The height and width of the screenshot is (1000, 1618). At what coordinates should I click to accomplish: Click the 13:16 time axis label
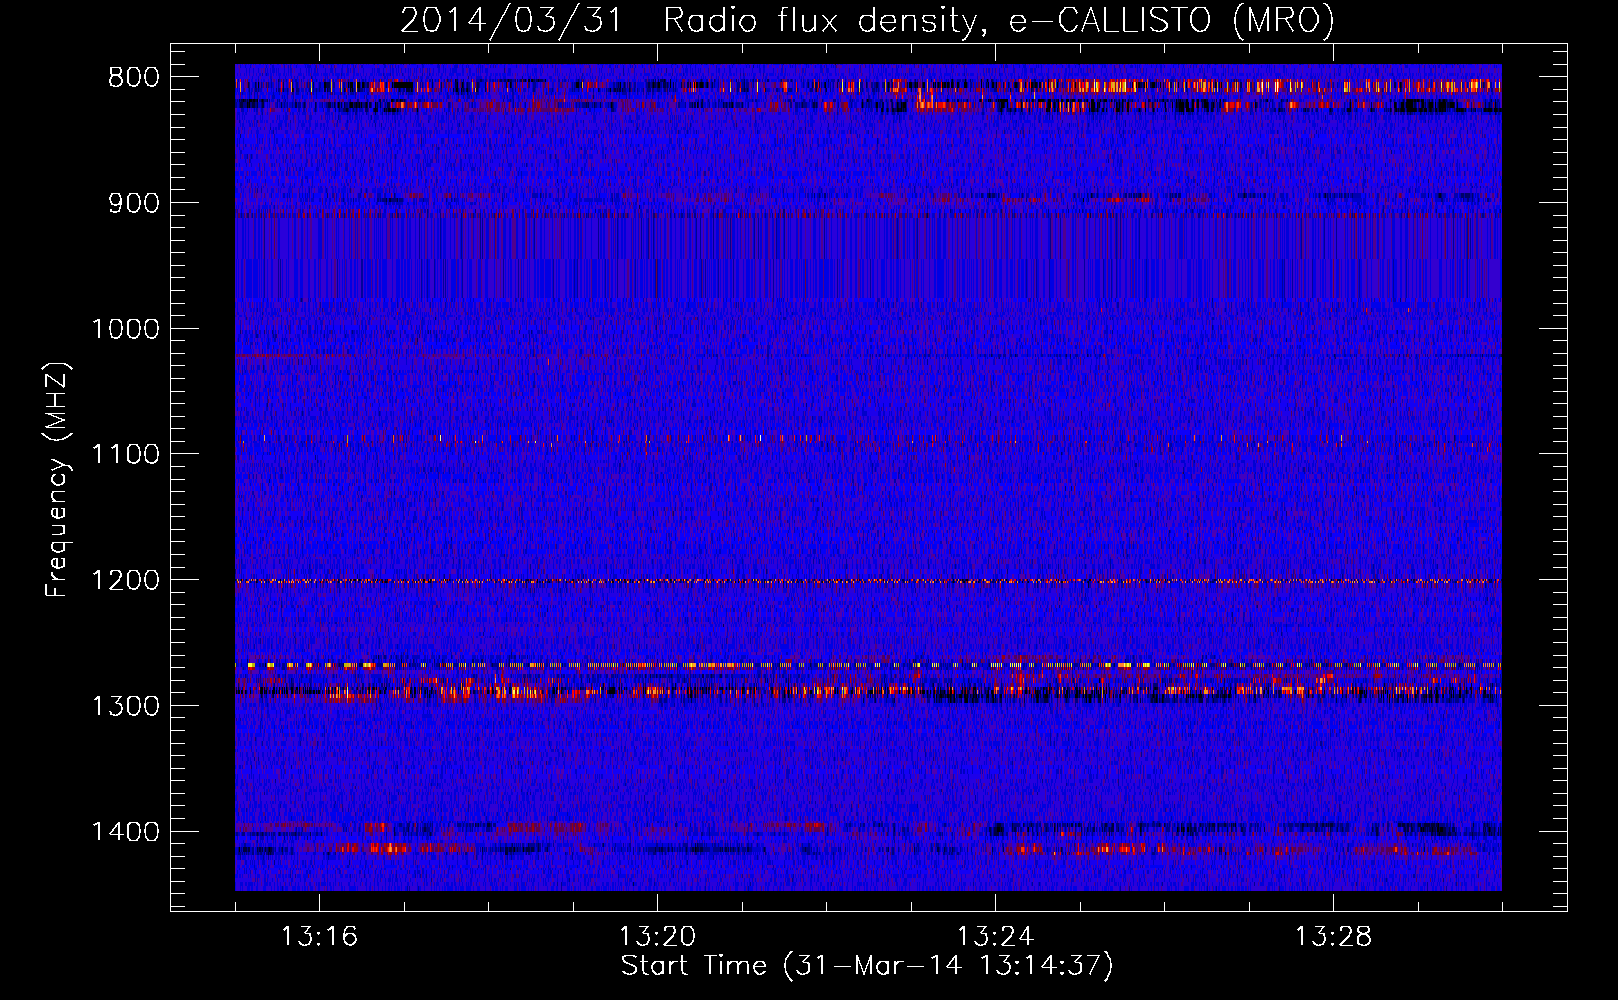click(x=319, y=937)
